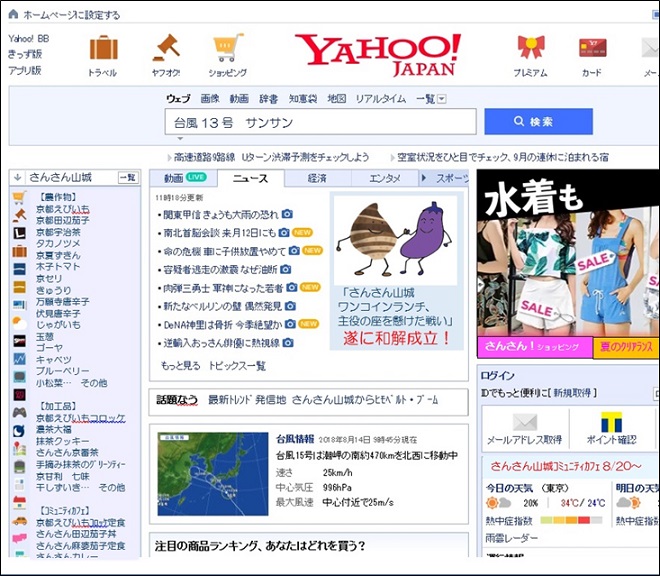Select the 動画 LIVE tab
The height and width of the screenshot is (576, 660).
[x=184, y=178]
